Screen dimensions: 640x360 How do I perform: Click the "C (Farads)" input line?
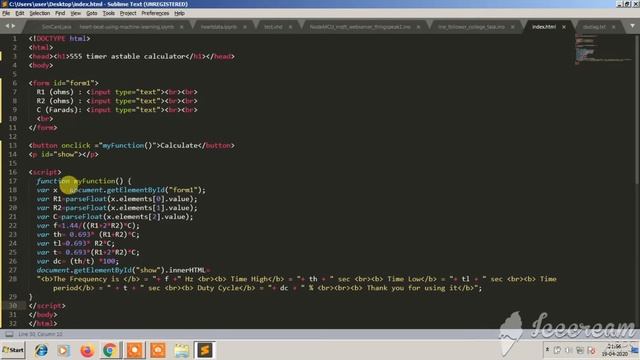(x=117, y=110)
